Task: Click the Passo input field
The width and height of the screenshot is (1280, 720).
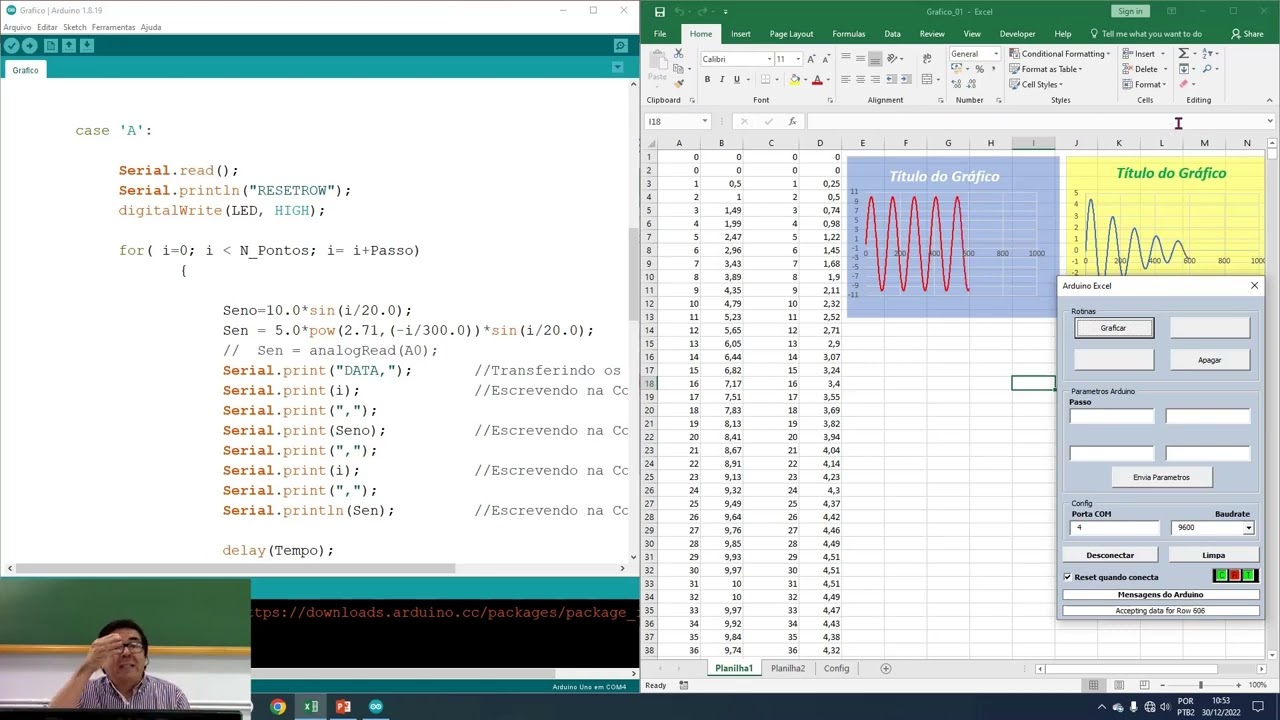Action: point(1111,416)
